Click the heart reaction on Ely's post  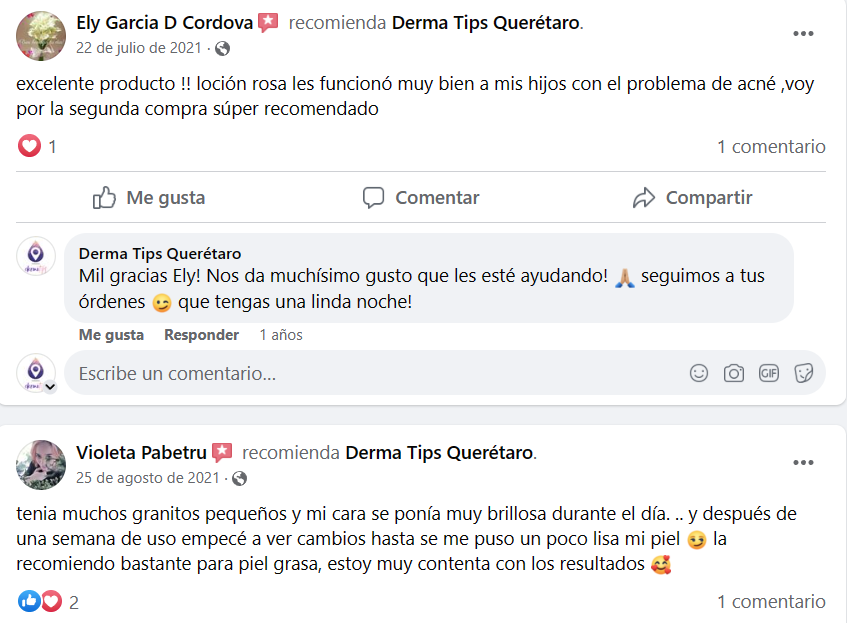(x=30, y=147)
